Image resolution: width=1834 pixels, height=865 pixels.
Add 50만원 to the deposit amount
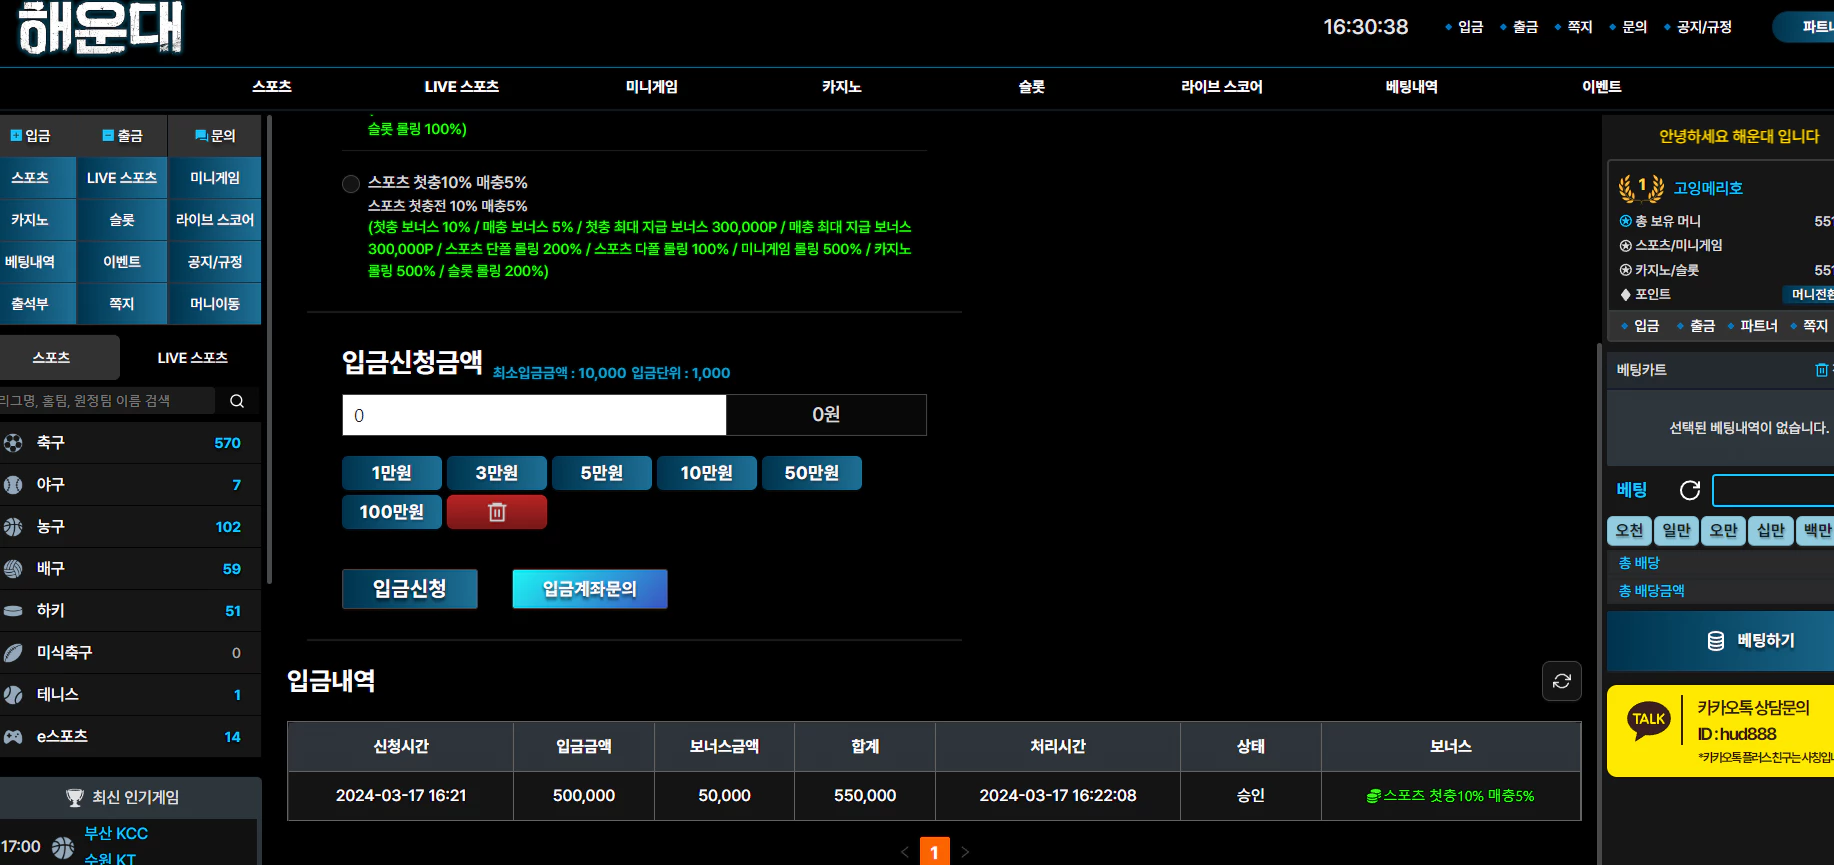point(812,473)
